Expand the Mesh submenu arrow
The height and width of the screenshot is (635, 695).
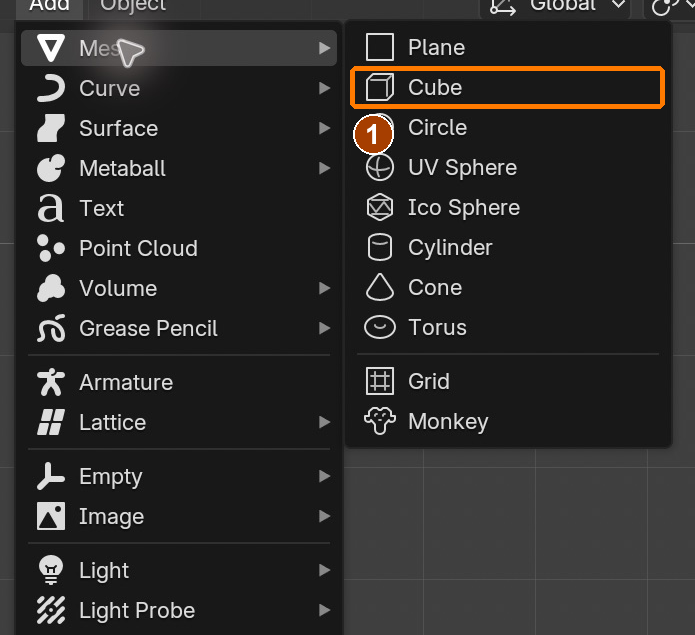[x=324, y=48]
